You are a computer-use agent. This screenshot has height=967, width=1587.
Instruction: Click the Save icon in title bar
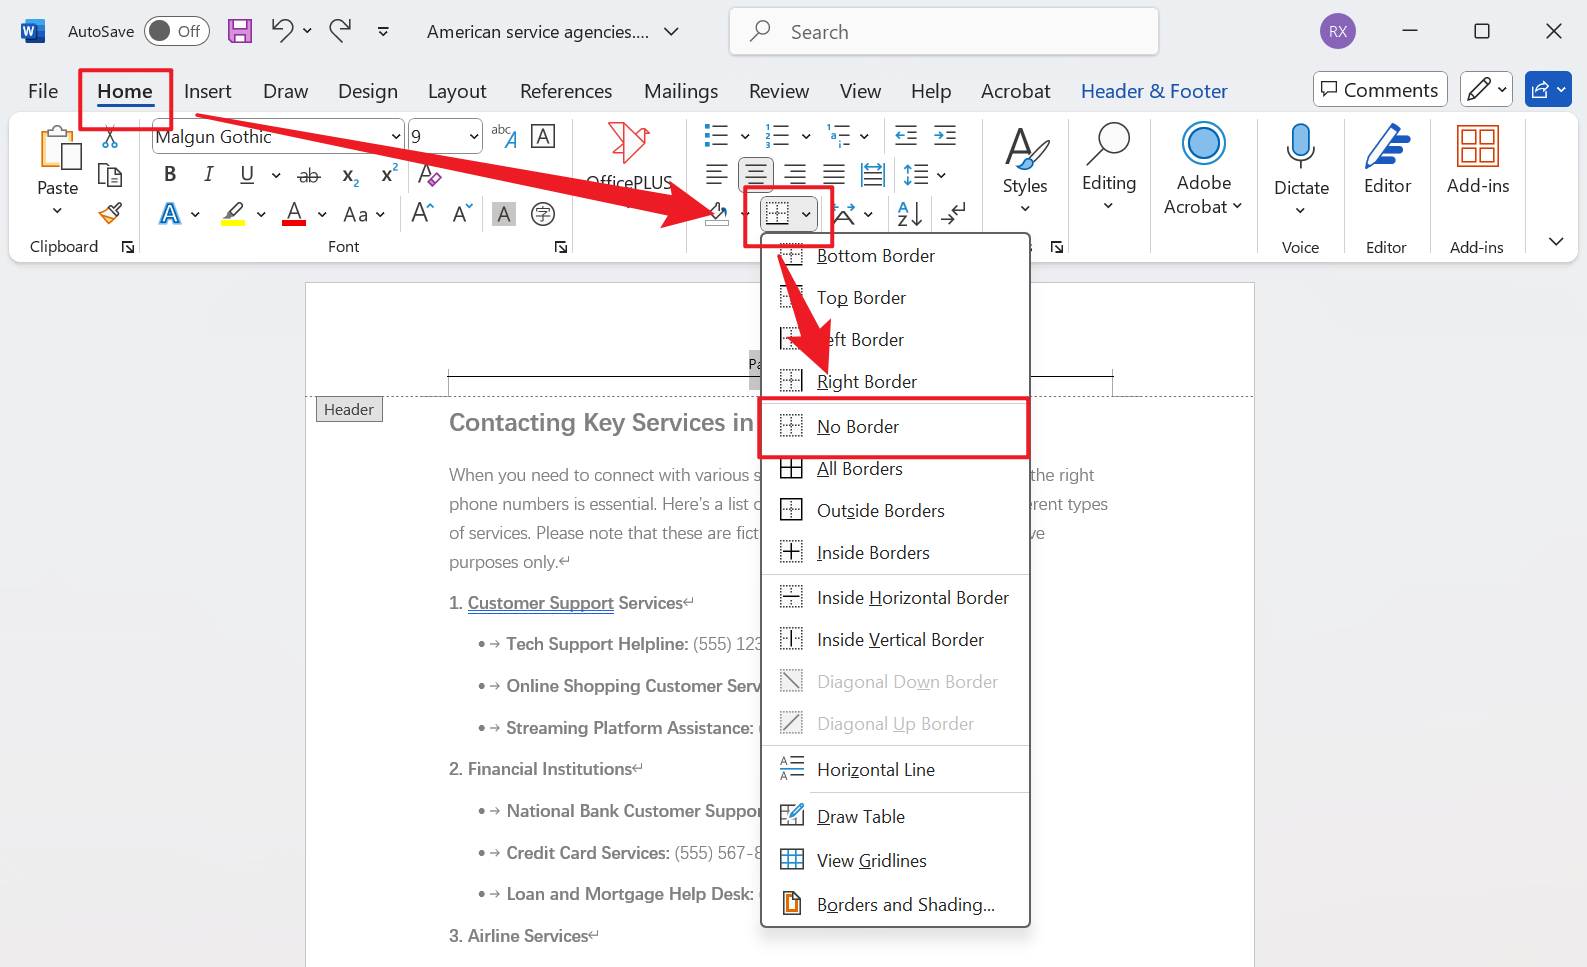(240, 31)
